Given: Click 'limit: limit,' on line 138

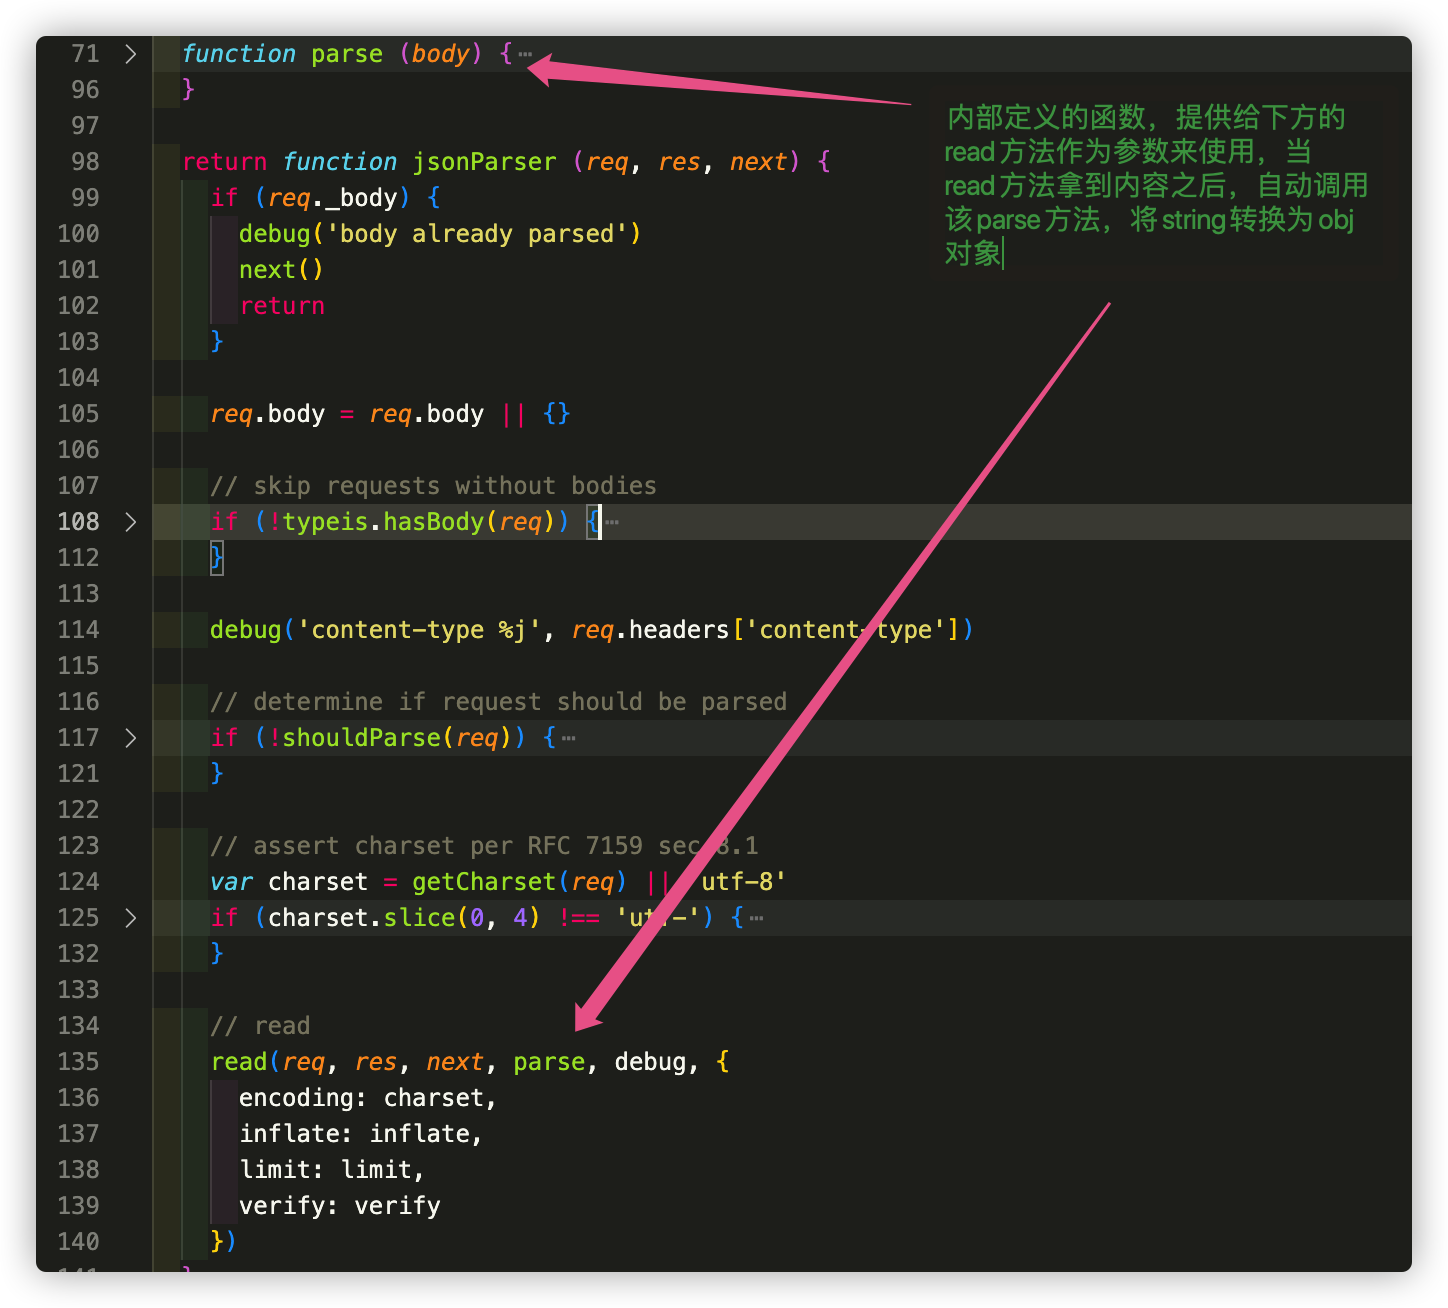Looking at the screenshot, I should 332,1170.
